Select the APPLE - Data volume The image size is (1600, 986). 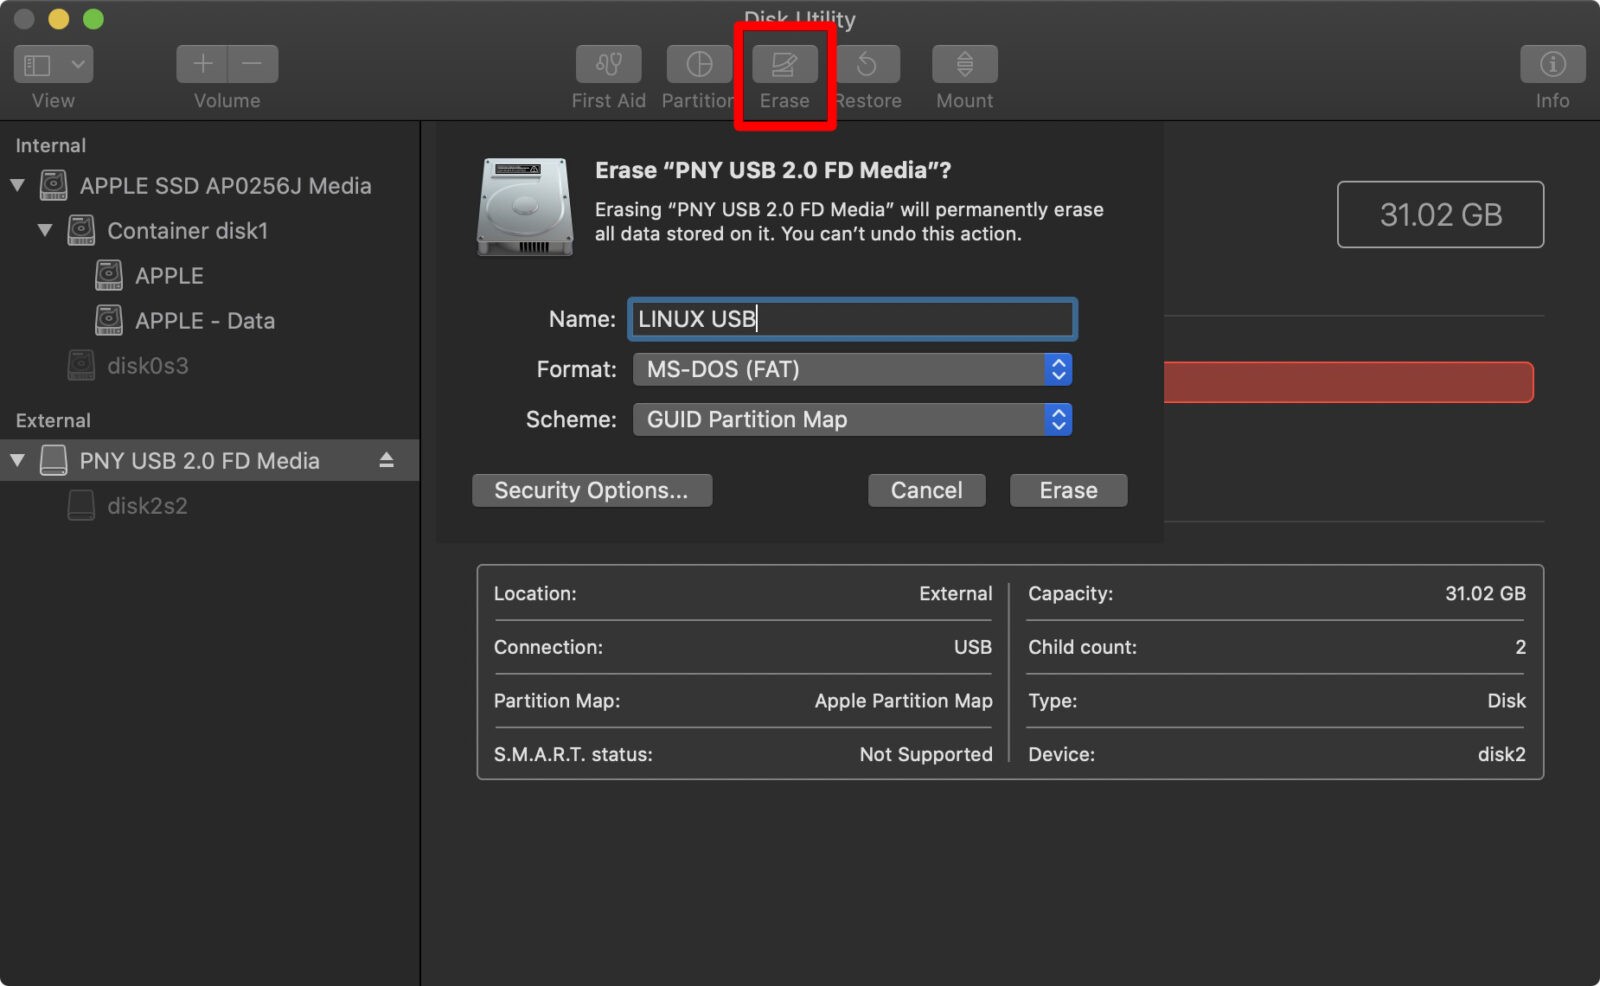(205, 320)
